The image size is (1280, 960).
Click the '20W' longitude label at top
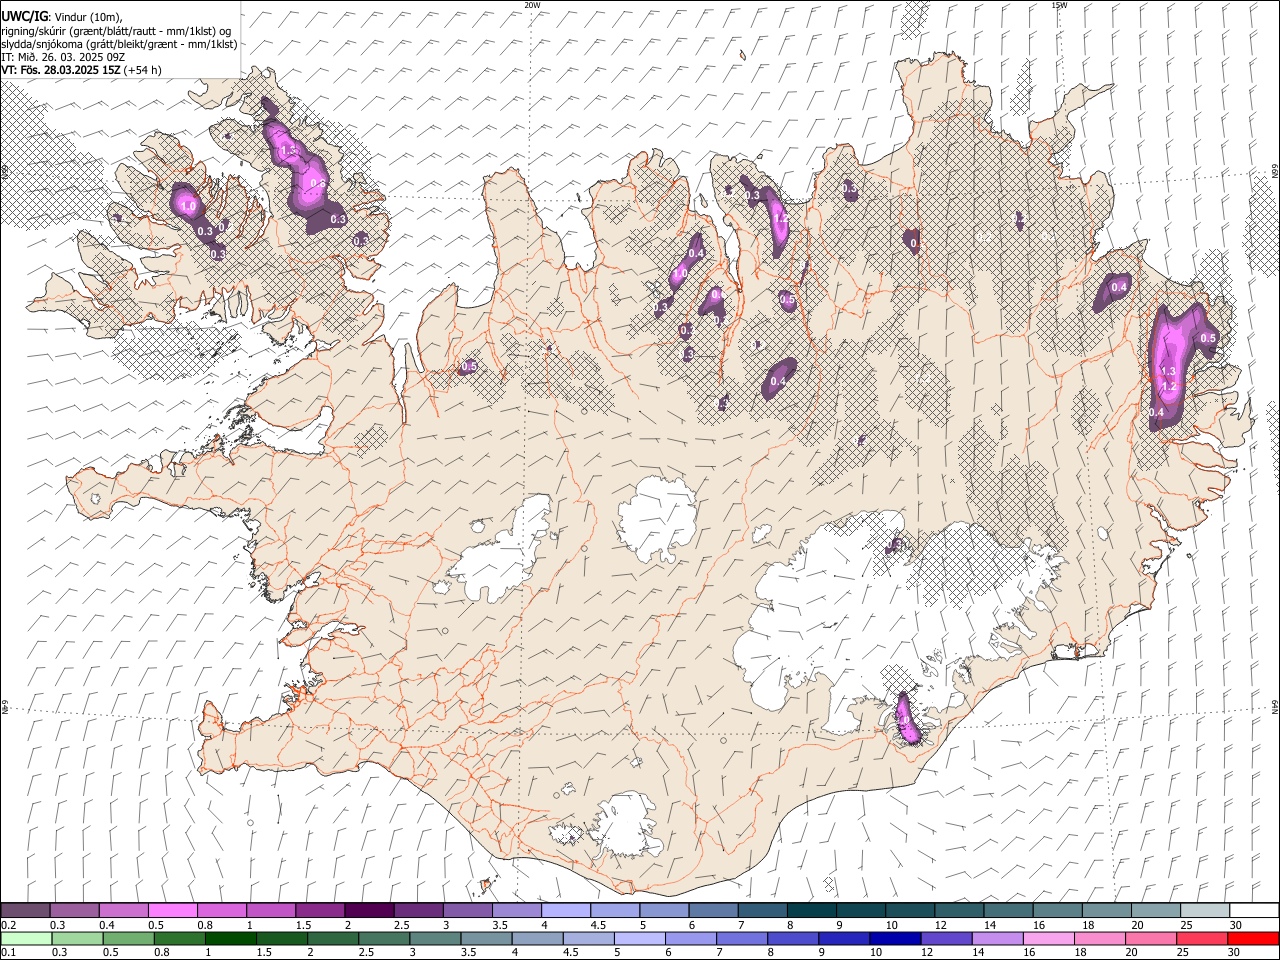[x=532, y=5]
